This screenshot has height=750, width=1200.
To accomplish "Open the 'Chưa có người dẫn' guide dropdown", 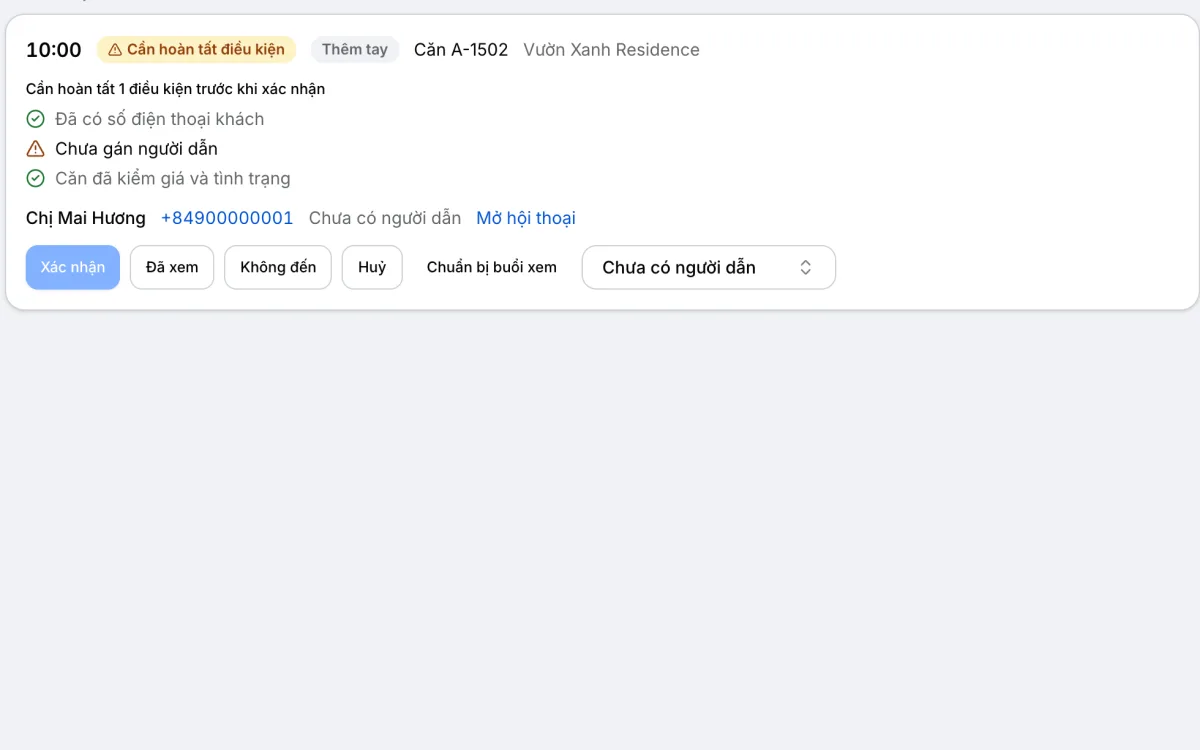I will 708,268.
